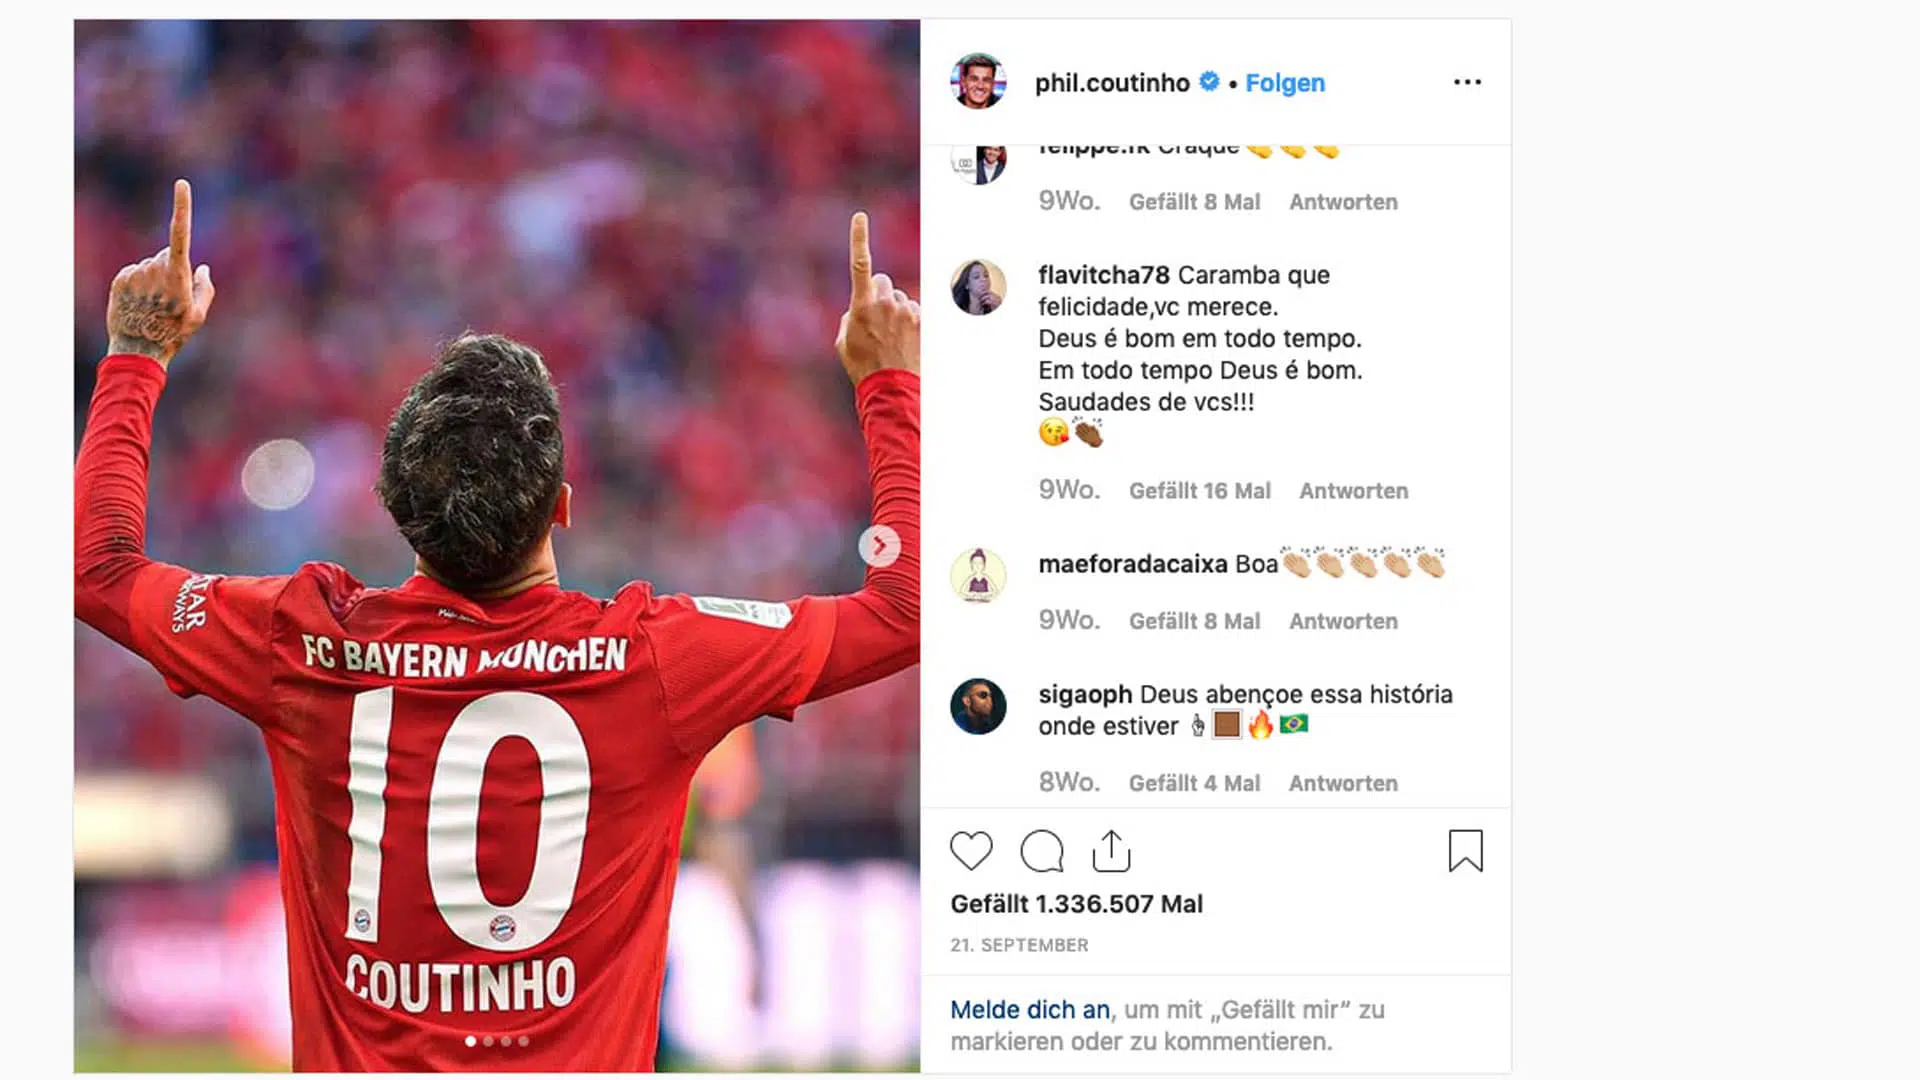
Task: Open the Melde dich an login link
Action: point(1030,1010)
